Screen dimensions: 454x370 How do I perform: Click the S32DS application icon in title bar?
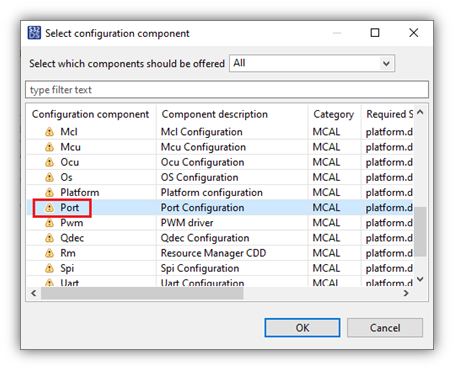(x=34, y=33)
